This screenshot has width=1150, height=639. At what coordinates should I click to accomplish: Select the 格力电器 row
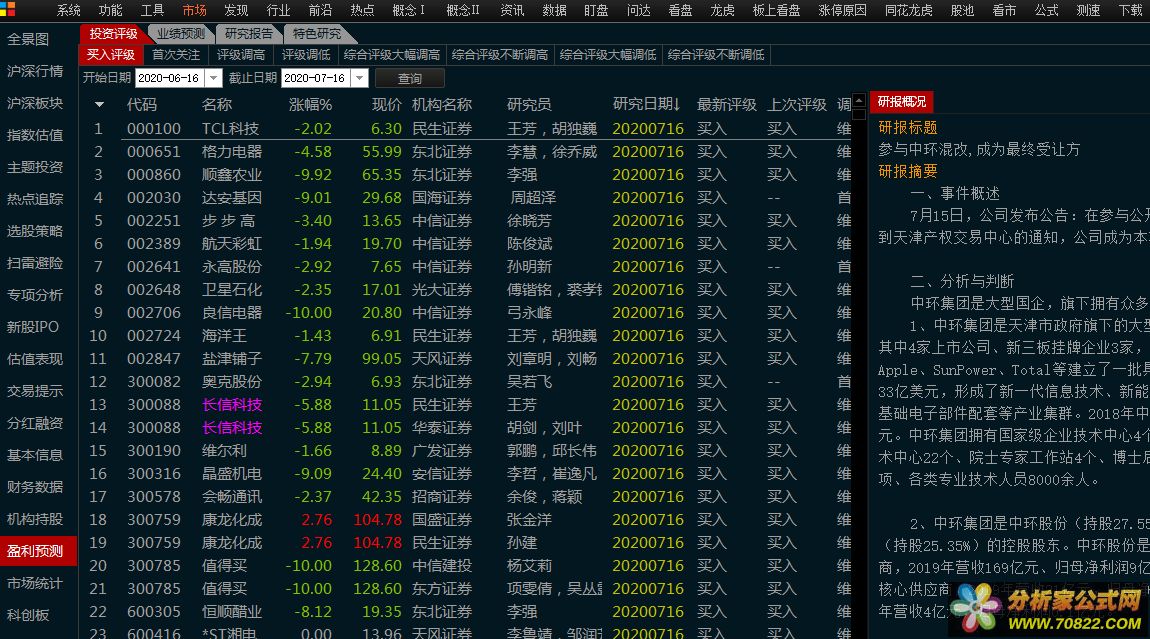coord(466,152)
